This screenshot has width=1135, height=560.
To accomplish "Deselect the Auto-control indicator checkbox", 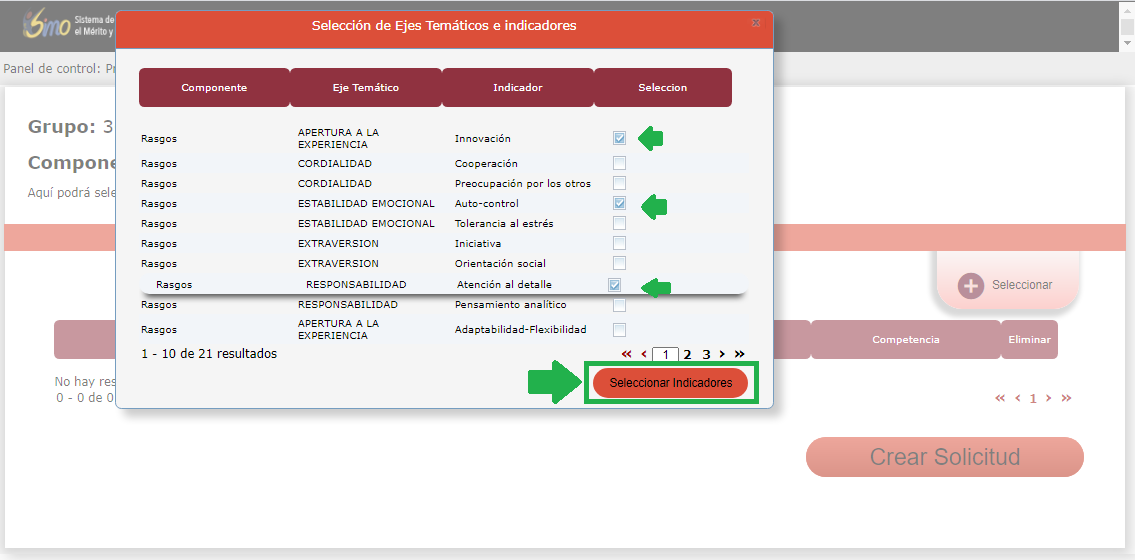I will (x=620, y=203).
